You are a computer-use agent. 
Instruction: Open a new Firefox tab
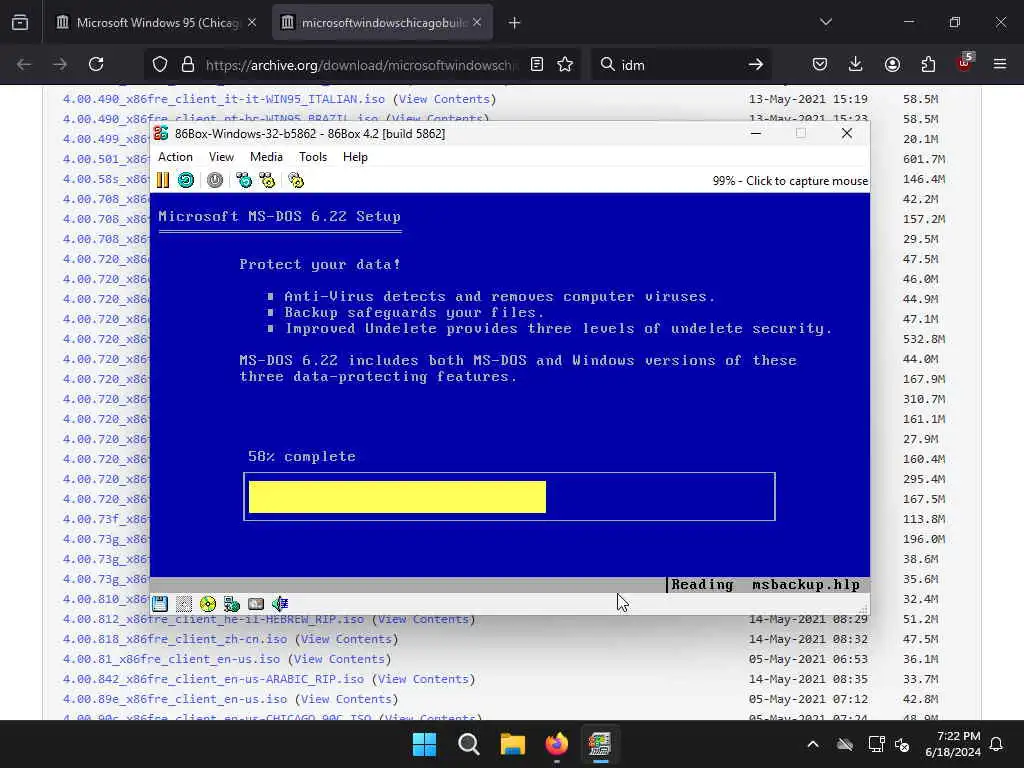pyautogui.click(x=515, y=23)
